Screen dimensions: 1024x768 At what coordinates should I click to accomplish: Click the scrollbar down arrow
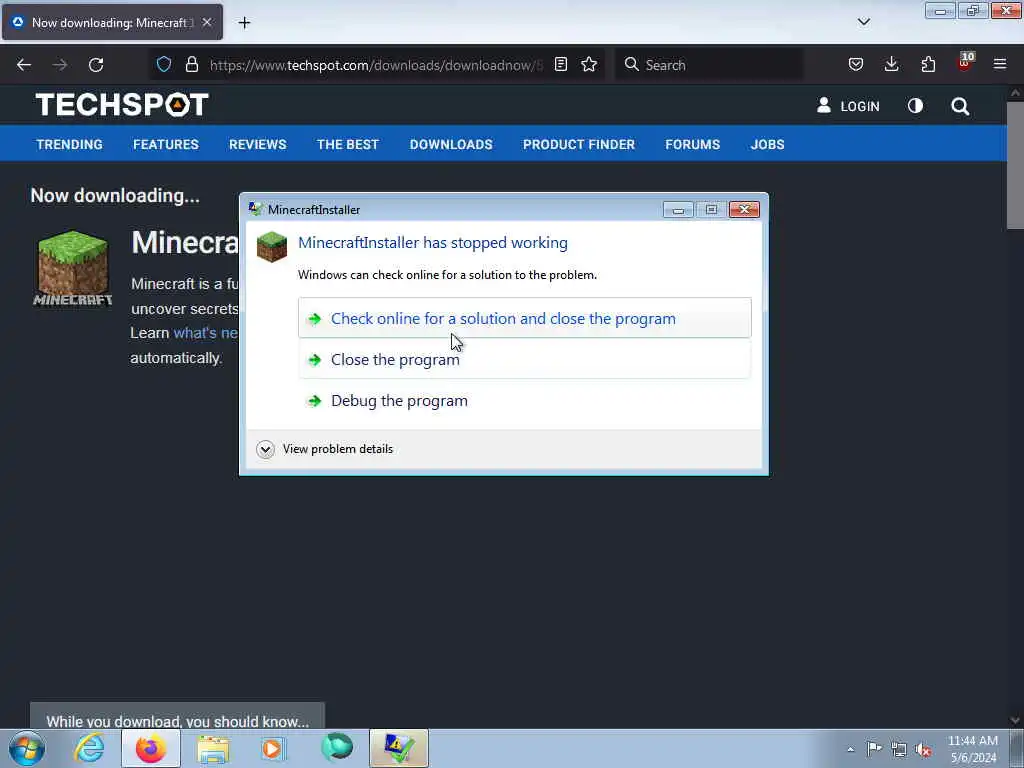point(1015,720)
